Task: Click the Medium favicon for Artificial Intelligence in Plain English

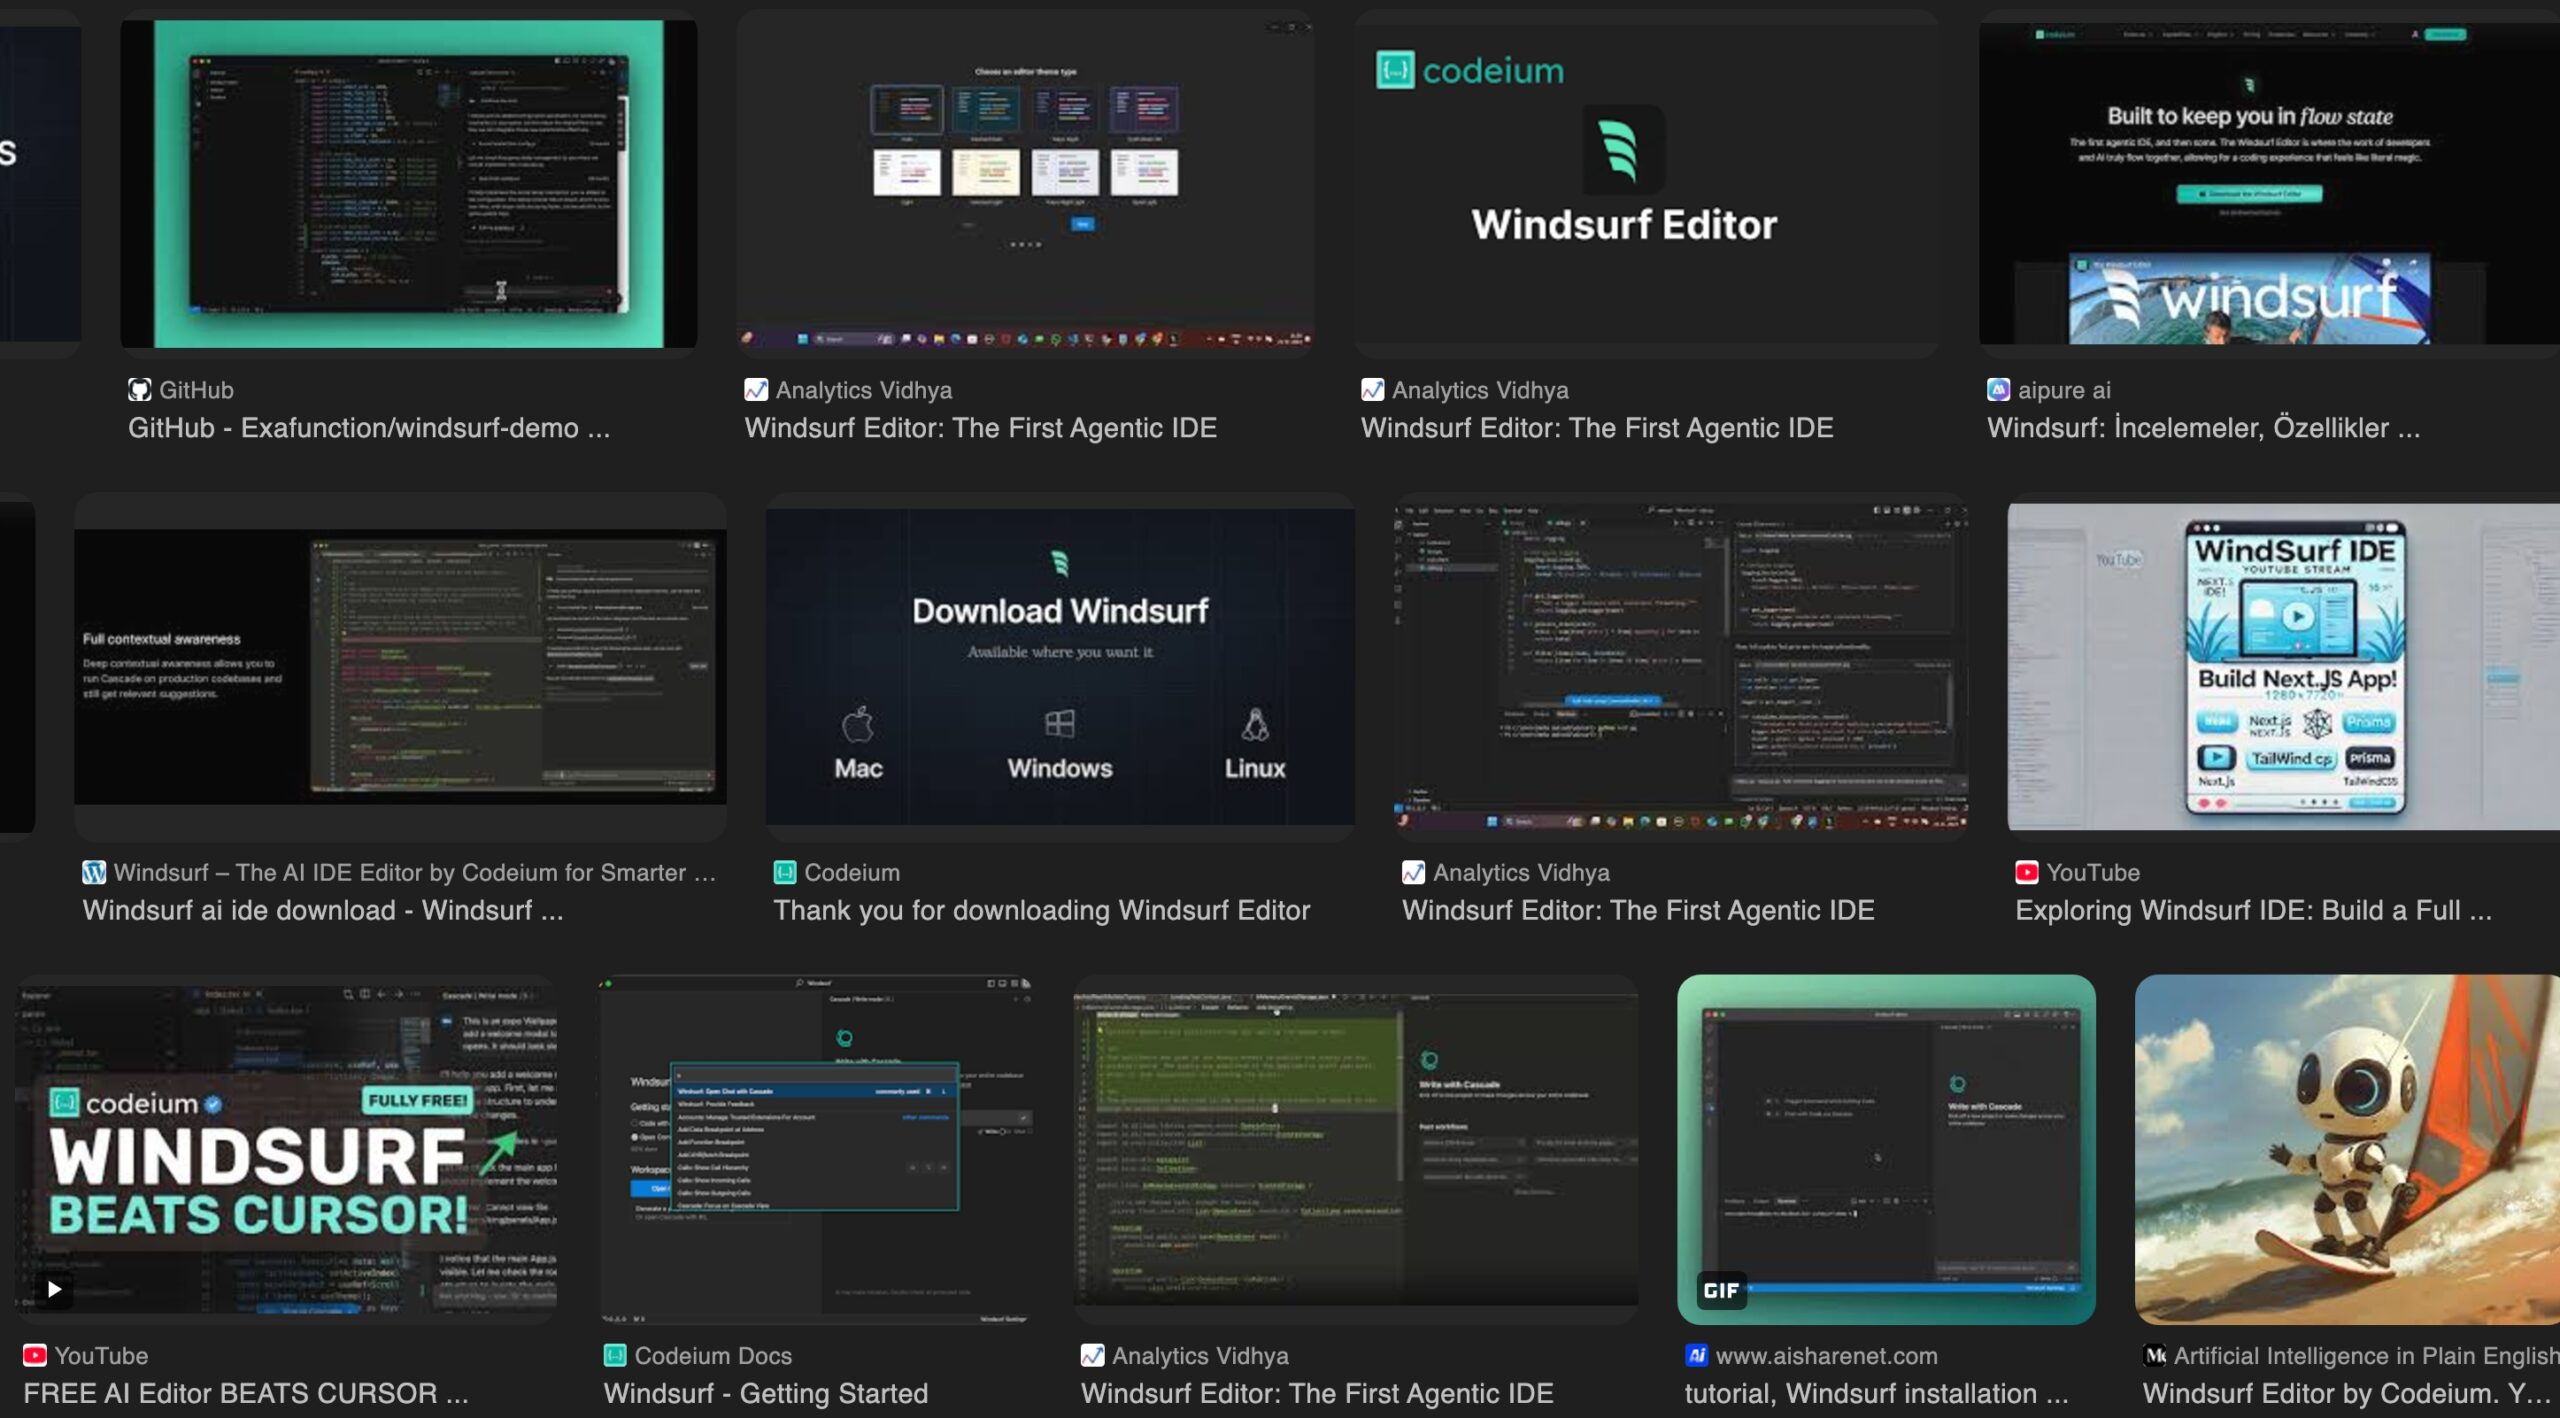Action: (2154, 1355)
